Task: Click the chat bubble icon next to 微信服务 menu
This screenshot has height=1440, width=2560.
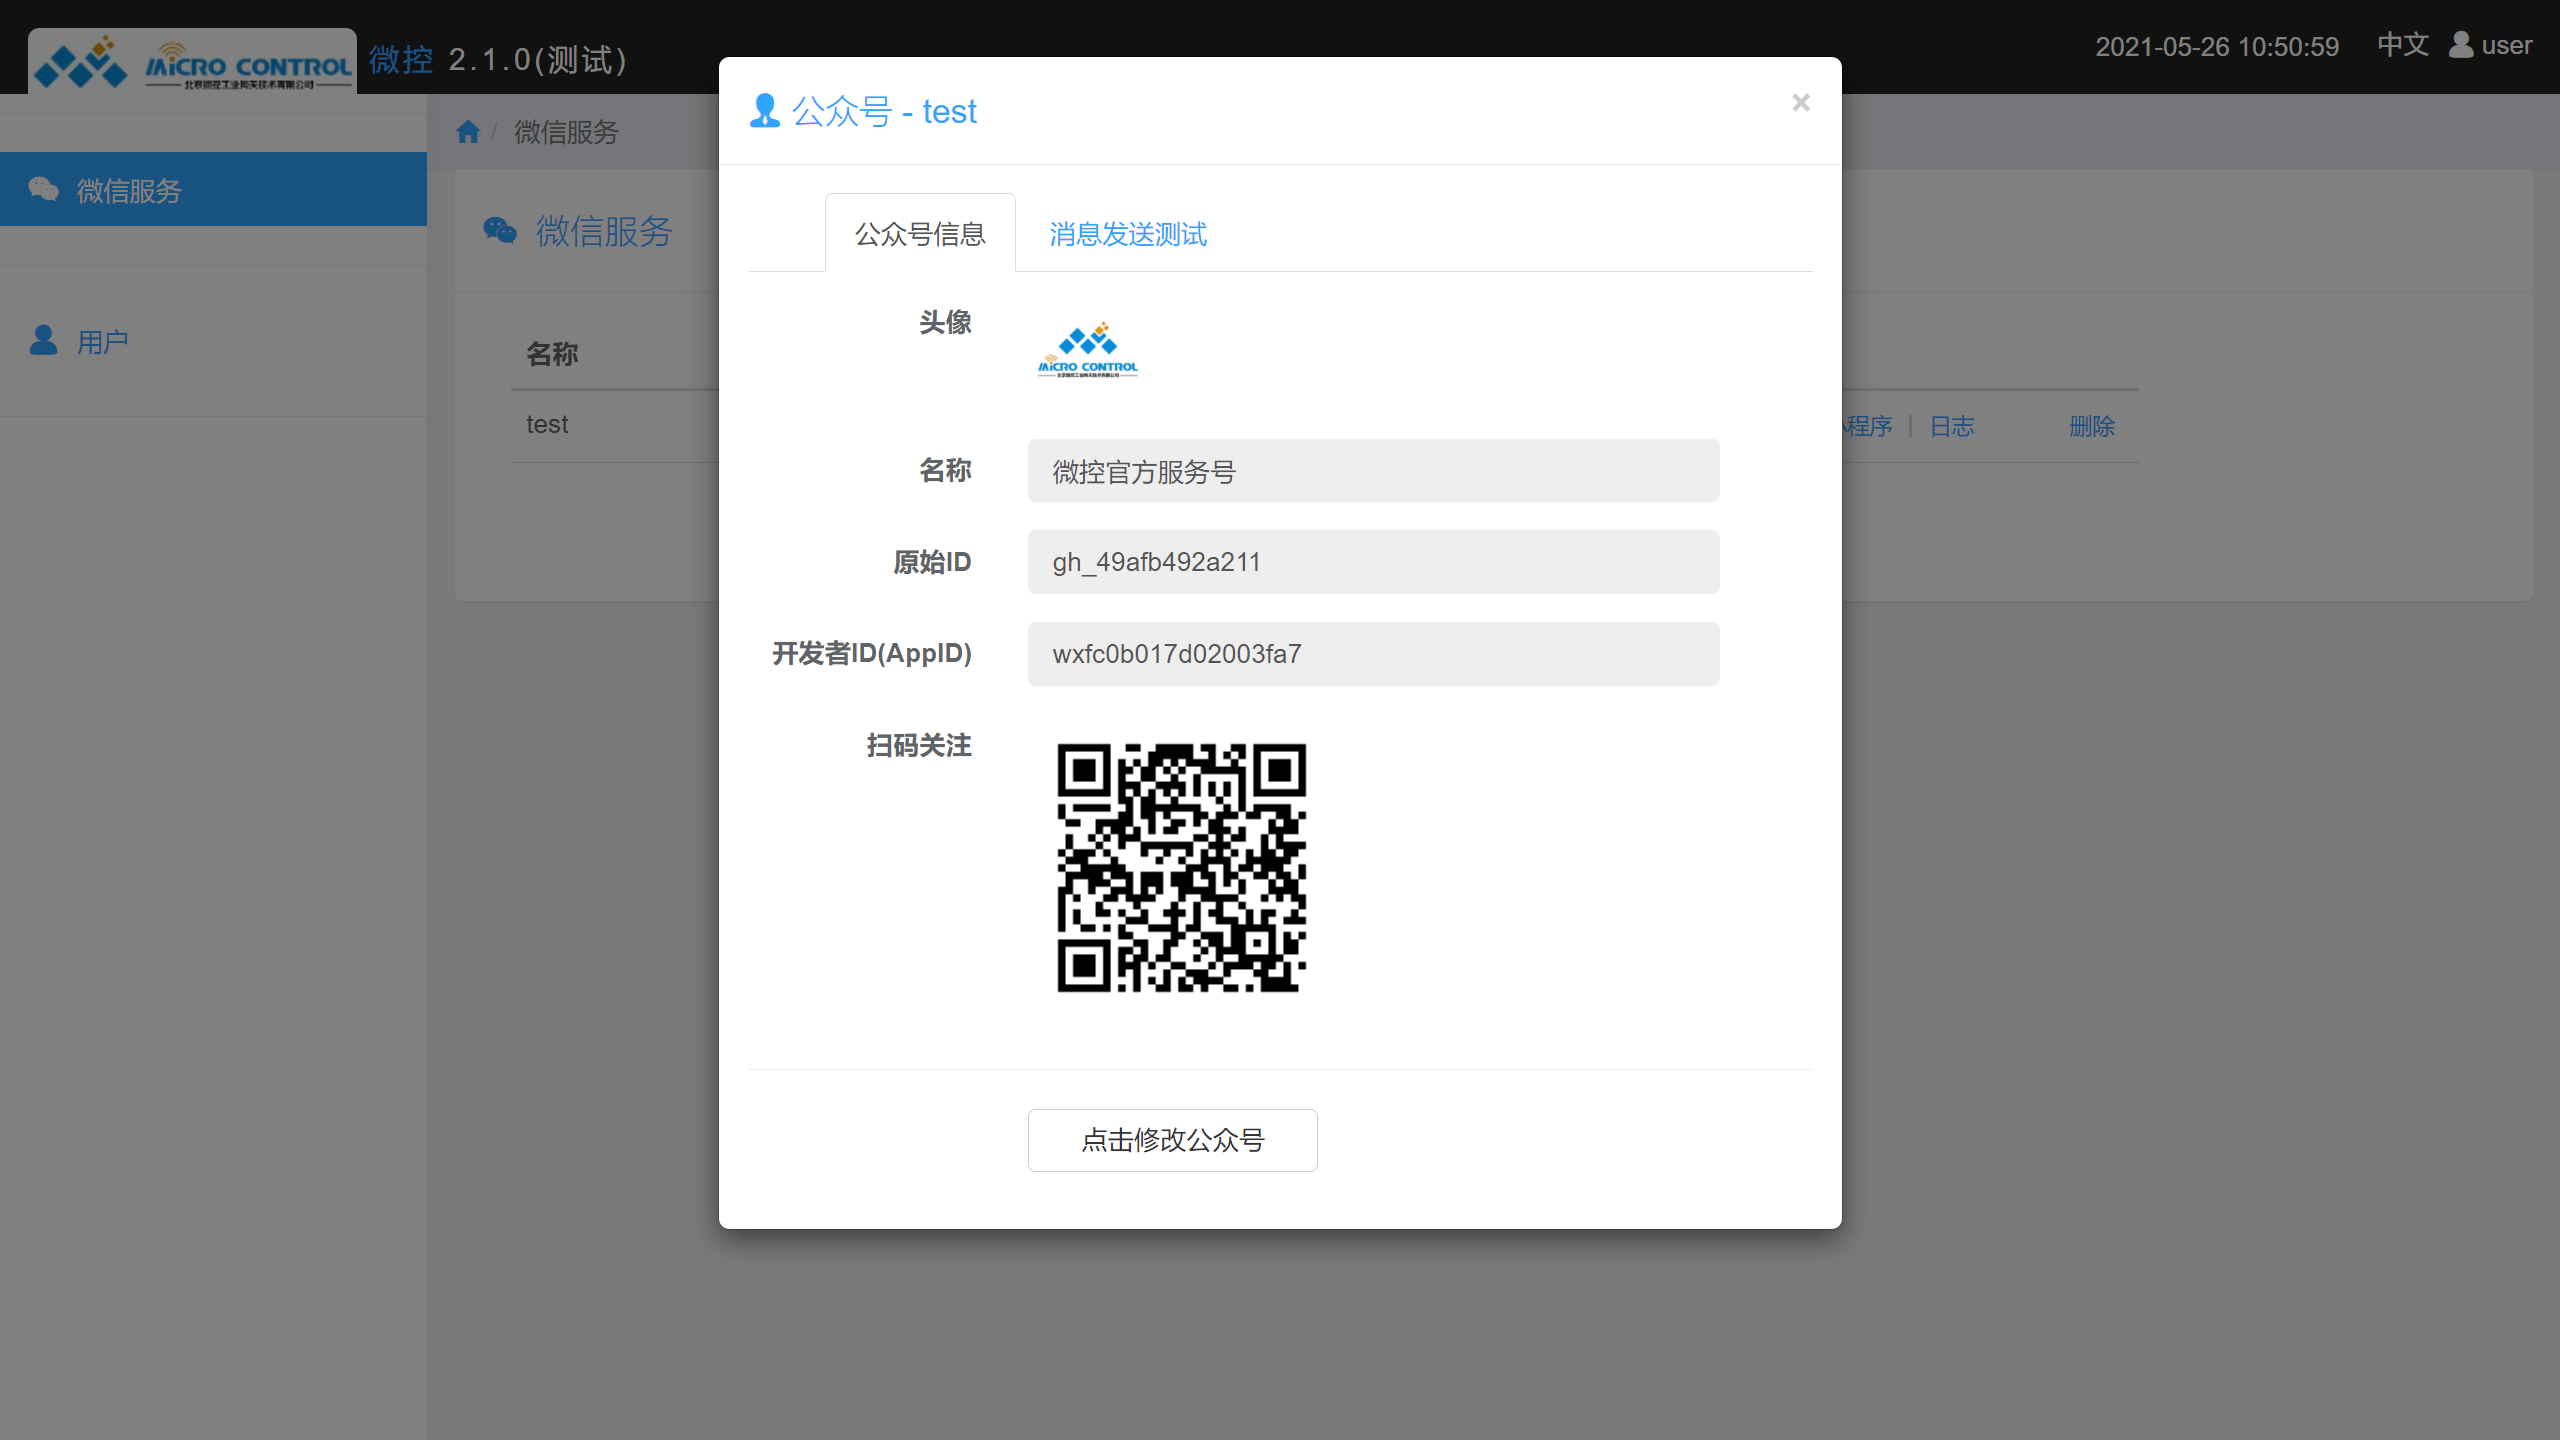Action: coord(44,188)
